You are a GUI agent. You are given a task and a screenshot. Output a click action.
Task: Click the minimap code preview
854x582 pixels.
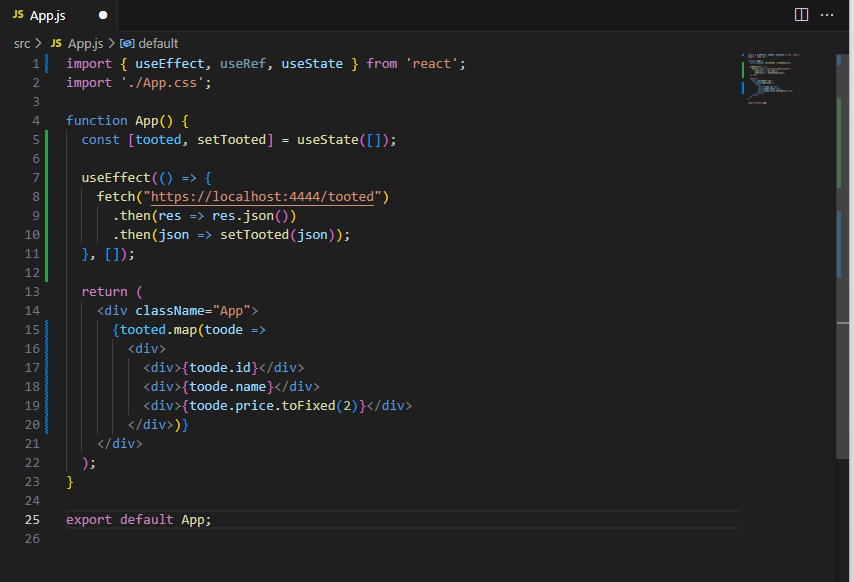tap(770, 78)
